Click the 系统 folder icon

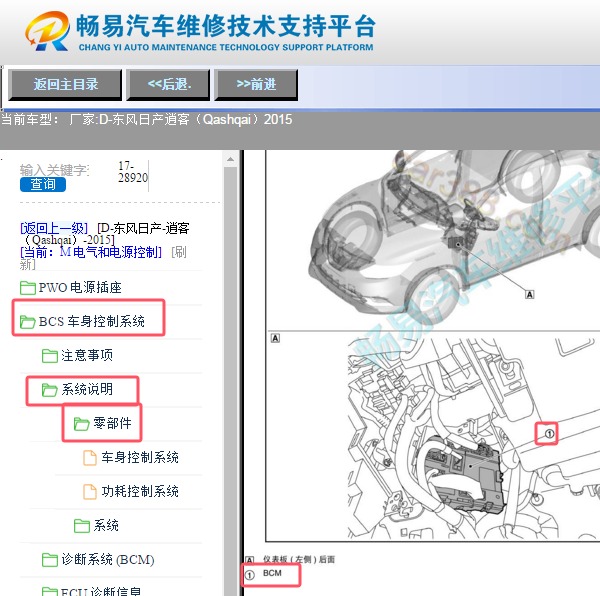(82, 526)
